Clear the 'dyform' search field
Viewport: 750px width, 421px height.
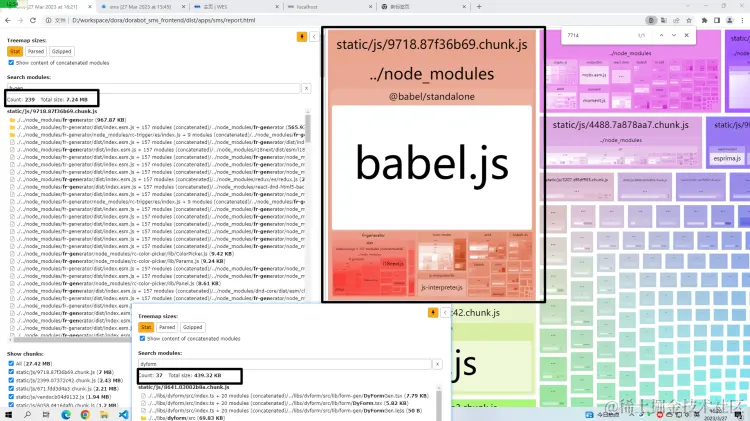pyautogui.click(x=437, y=364)
